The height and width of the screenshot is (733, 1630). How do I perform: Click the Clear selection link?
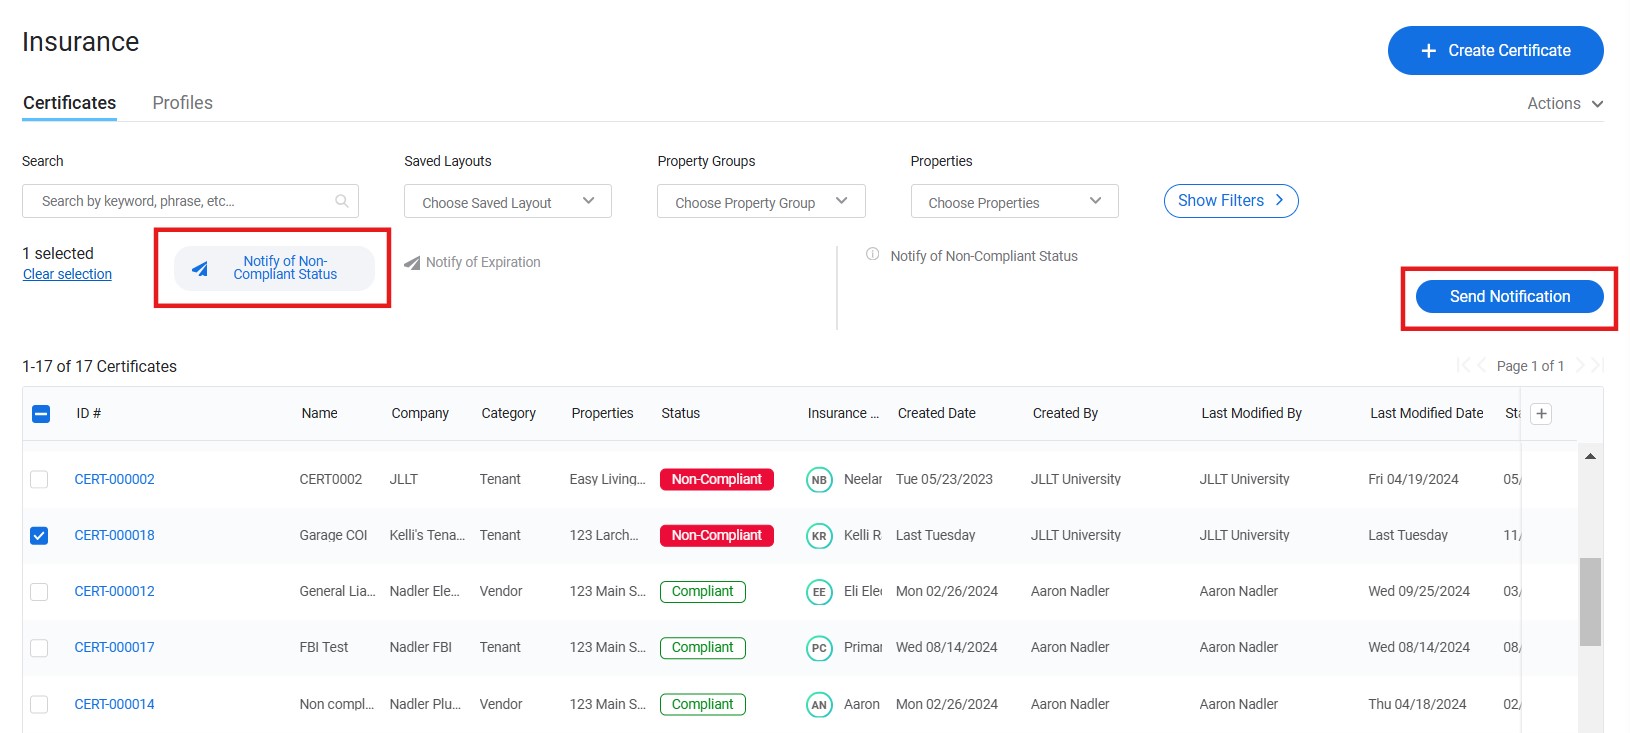(67, 275)
